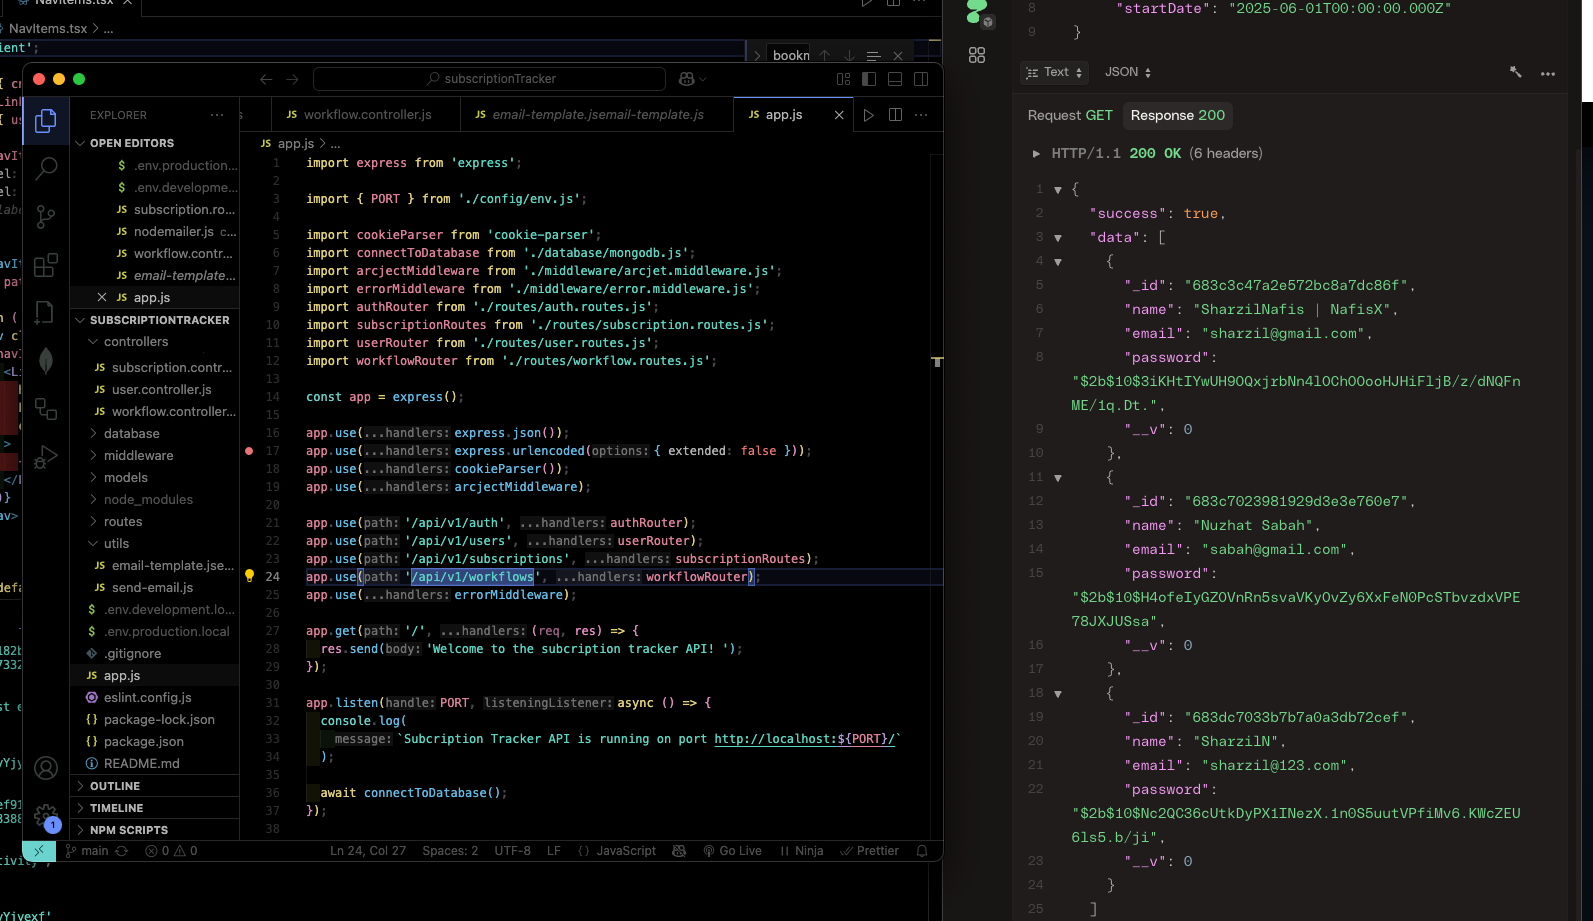Go forward using the navigation arrow

pyautogui.click(x=292, y=79)
